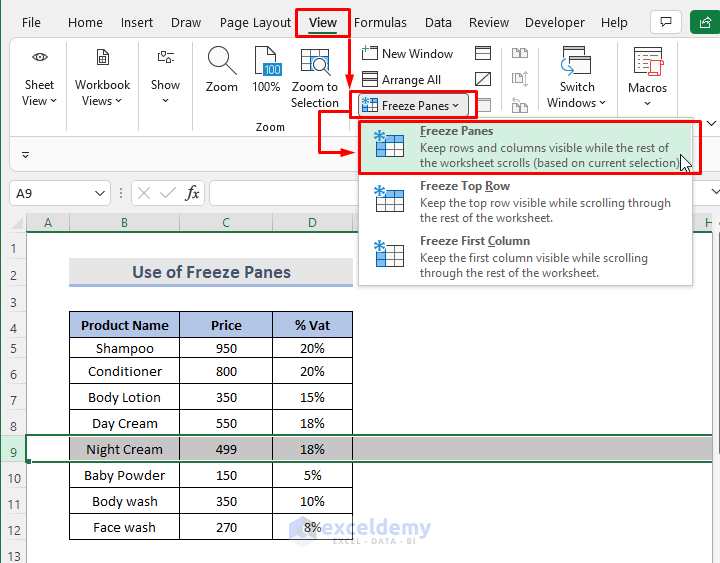
Task: Expand the Sheet View dropdown chevron
Action: pyautogui.click(x=53, y=101)
